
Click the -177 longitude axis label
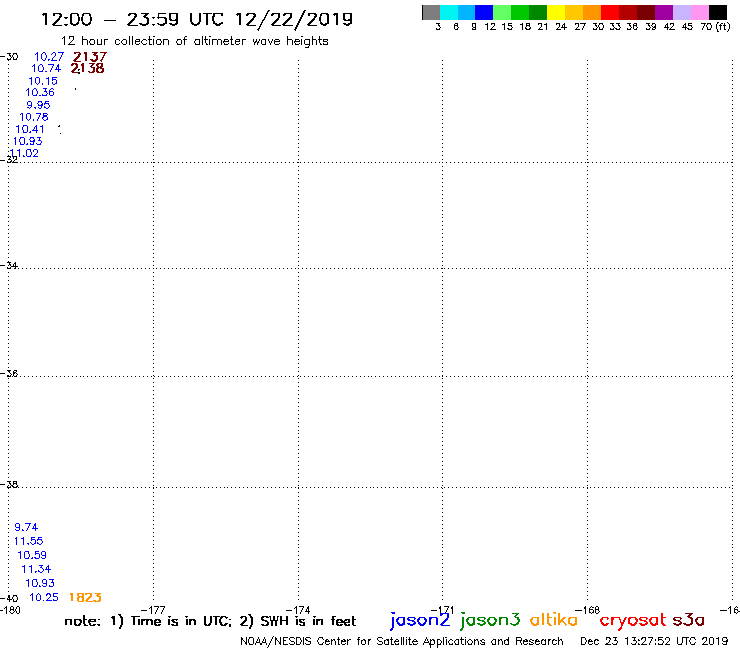(x=153, y=610)
